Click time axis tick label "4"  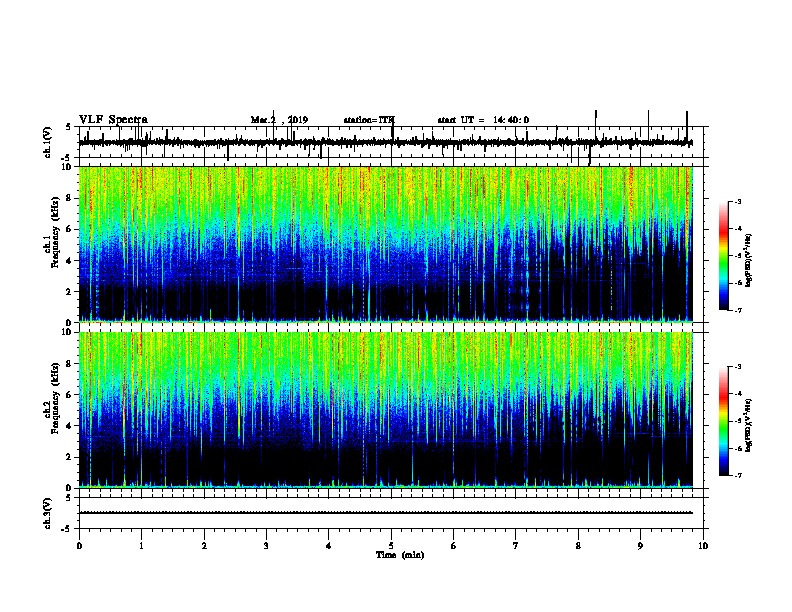pyautogui.click(x=329, y=546)
